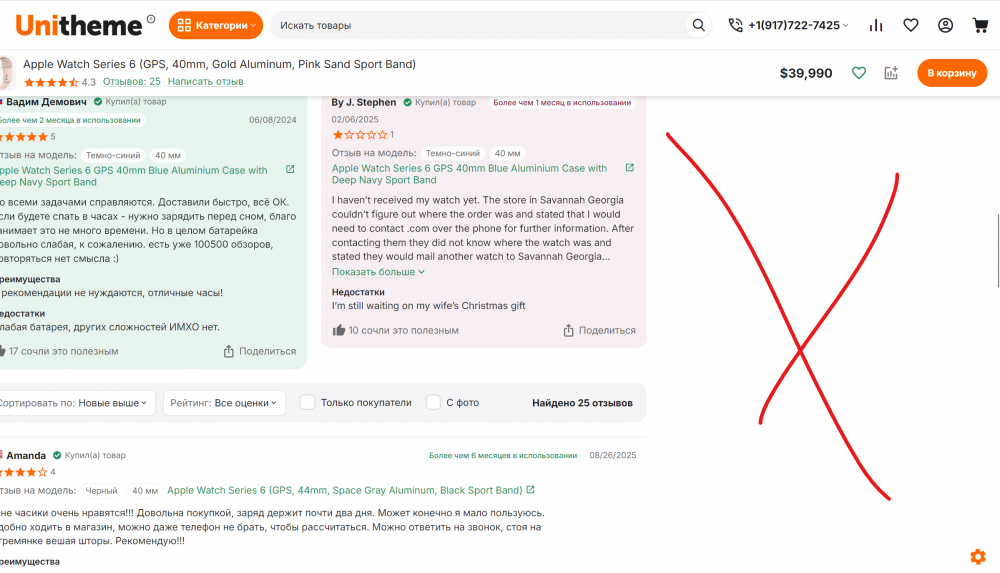Click Темно-синий tag in J. Stephen review

(x=453, y=153)
